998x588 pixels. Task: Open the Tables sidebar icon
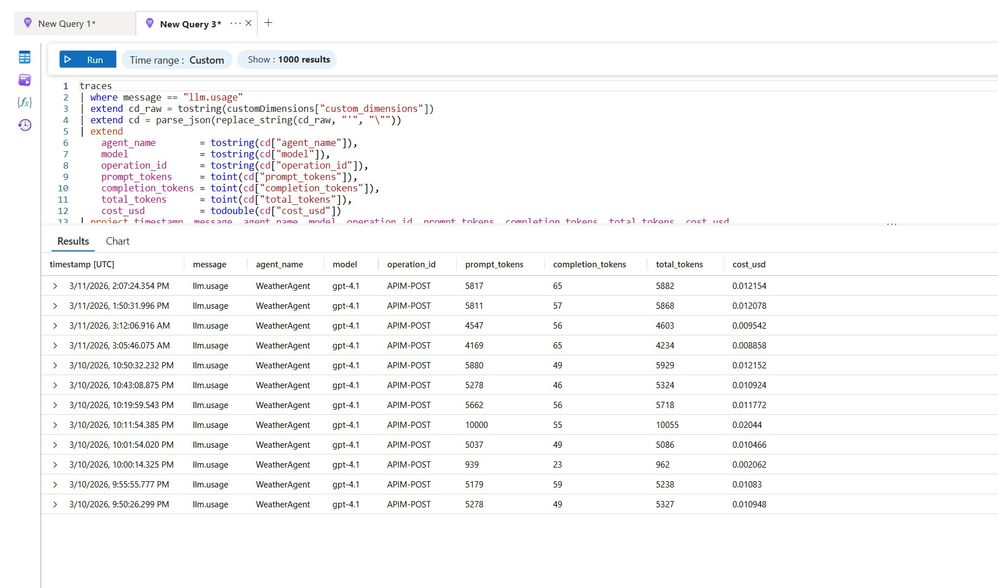click(x=25, y=57)
